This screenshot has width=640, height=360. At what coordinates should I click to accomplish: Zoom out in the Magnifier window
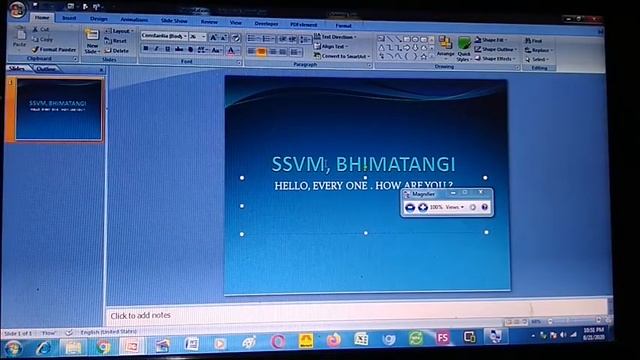point(410,208)
